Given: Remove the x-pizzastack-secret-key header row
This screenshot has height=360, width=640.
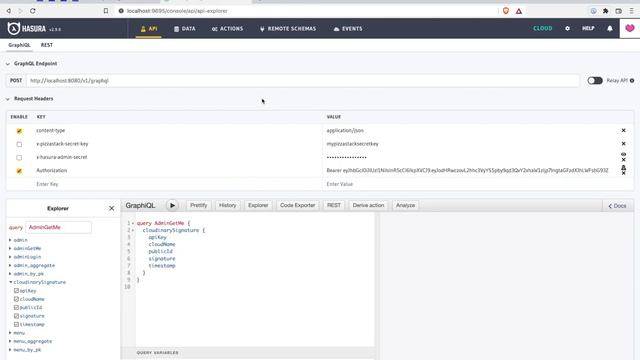Looking at the screenshot, I should [x=623, y=144].
